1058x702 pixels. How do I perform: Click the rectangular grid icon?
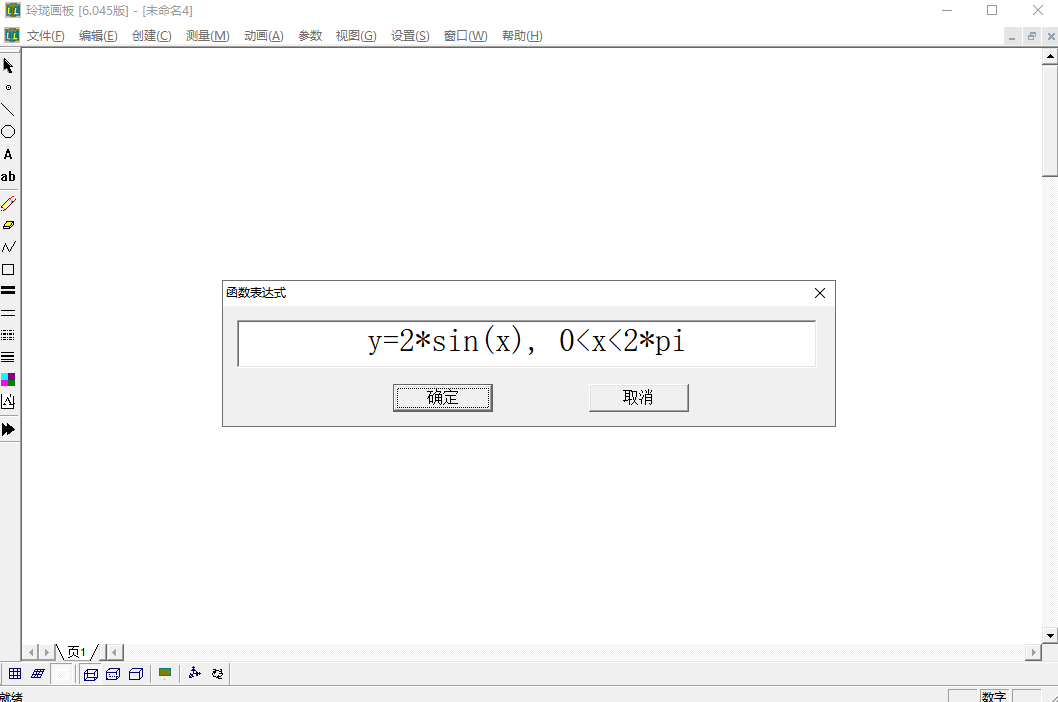point(14,674)
